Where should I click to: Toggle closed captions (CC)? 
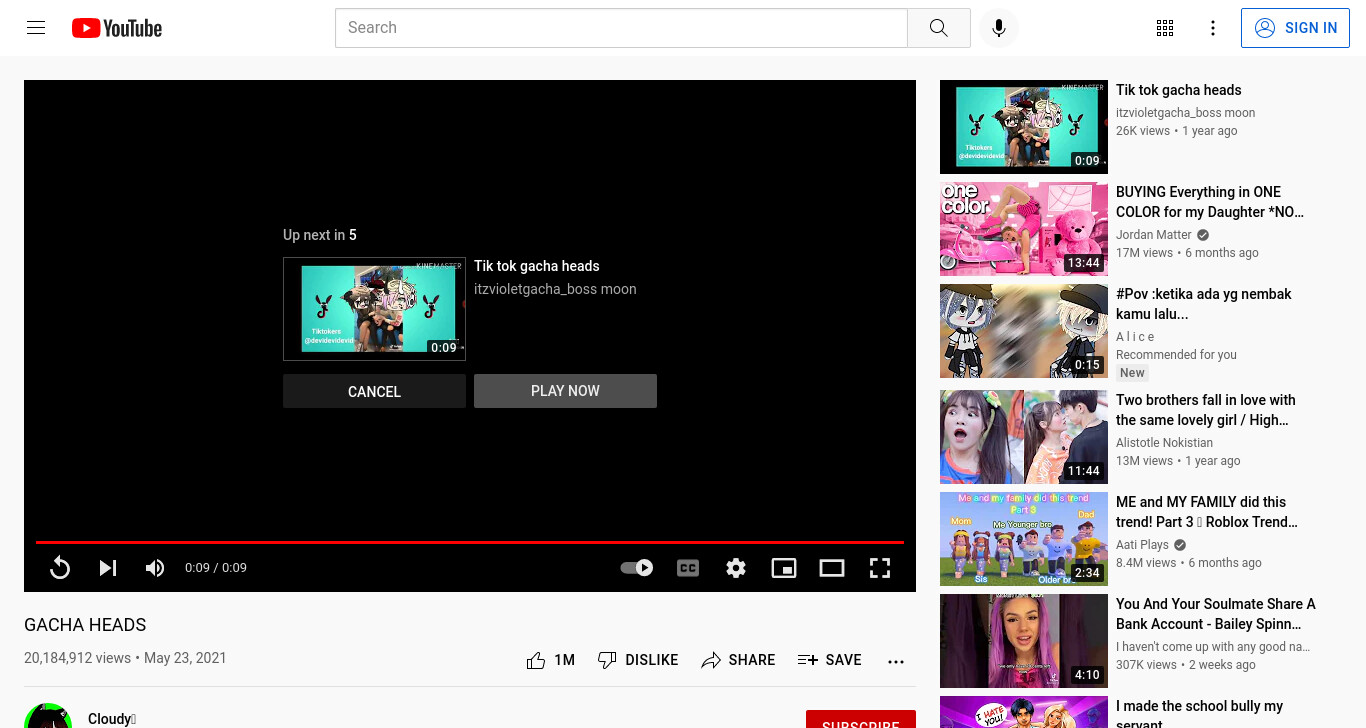point(688,568)
